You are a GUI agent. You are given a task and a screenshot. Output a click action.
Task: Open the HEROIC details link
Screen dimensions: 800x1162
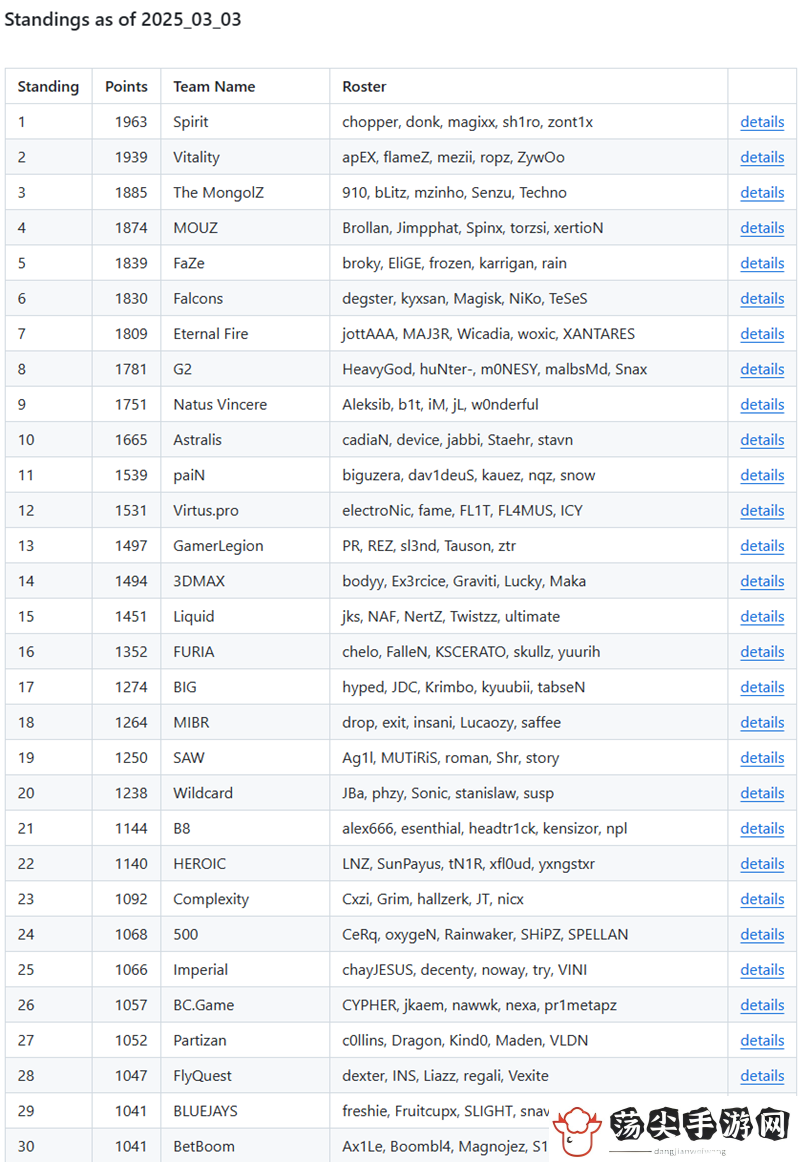coord(762,864)
